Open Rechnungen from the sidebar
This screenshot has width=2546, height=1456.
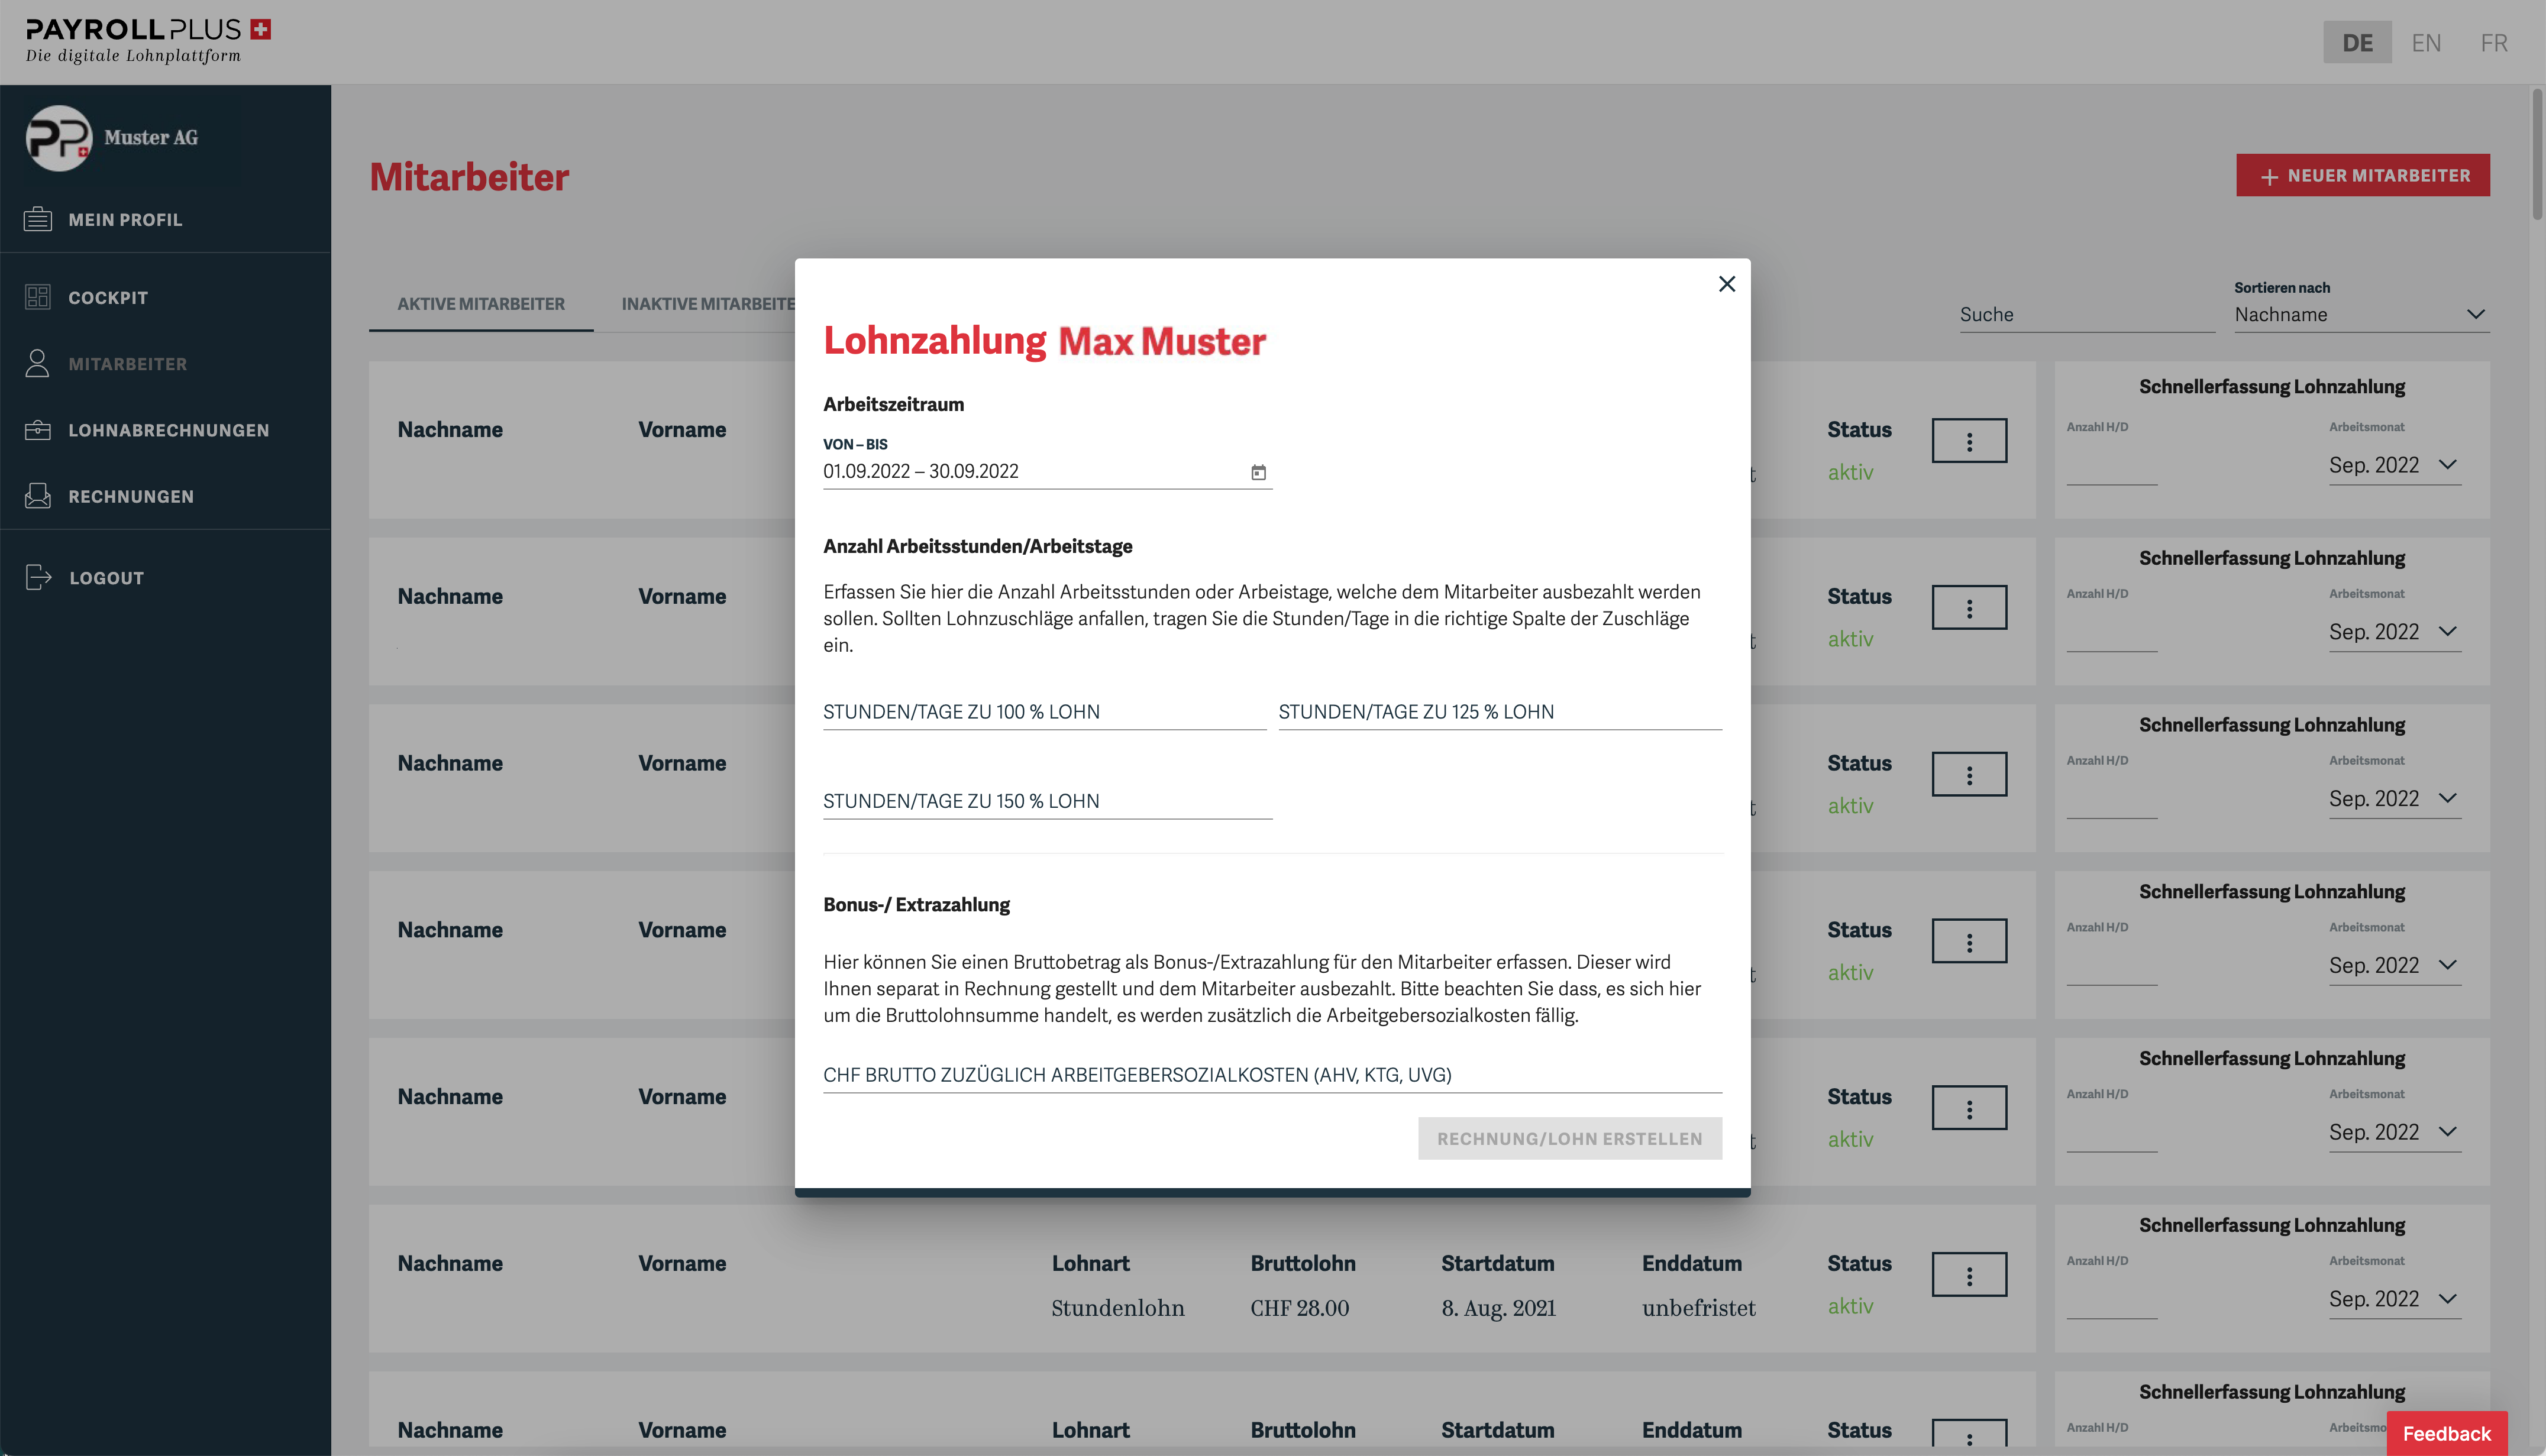[x=131, y=496]
